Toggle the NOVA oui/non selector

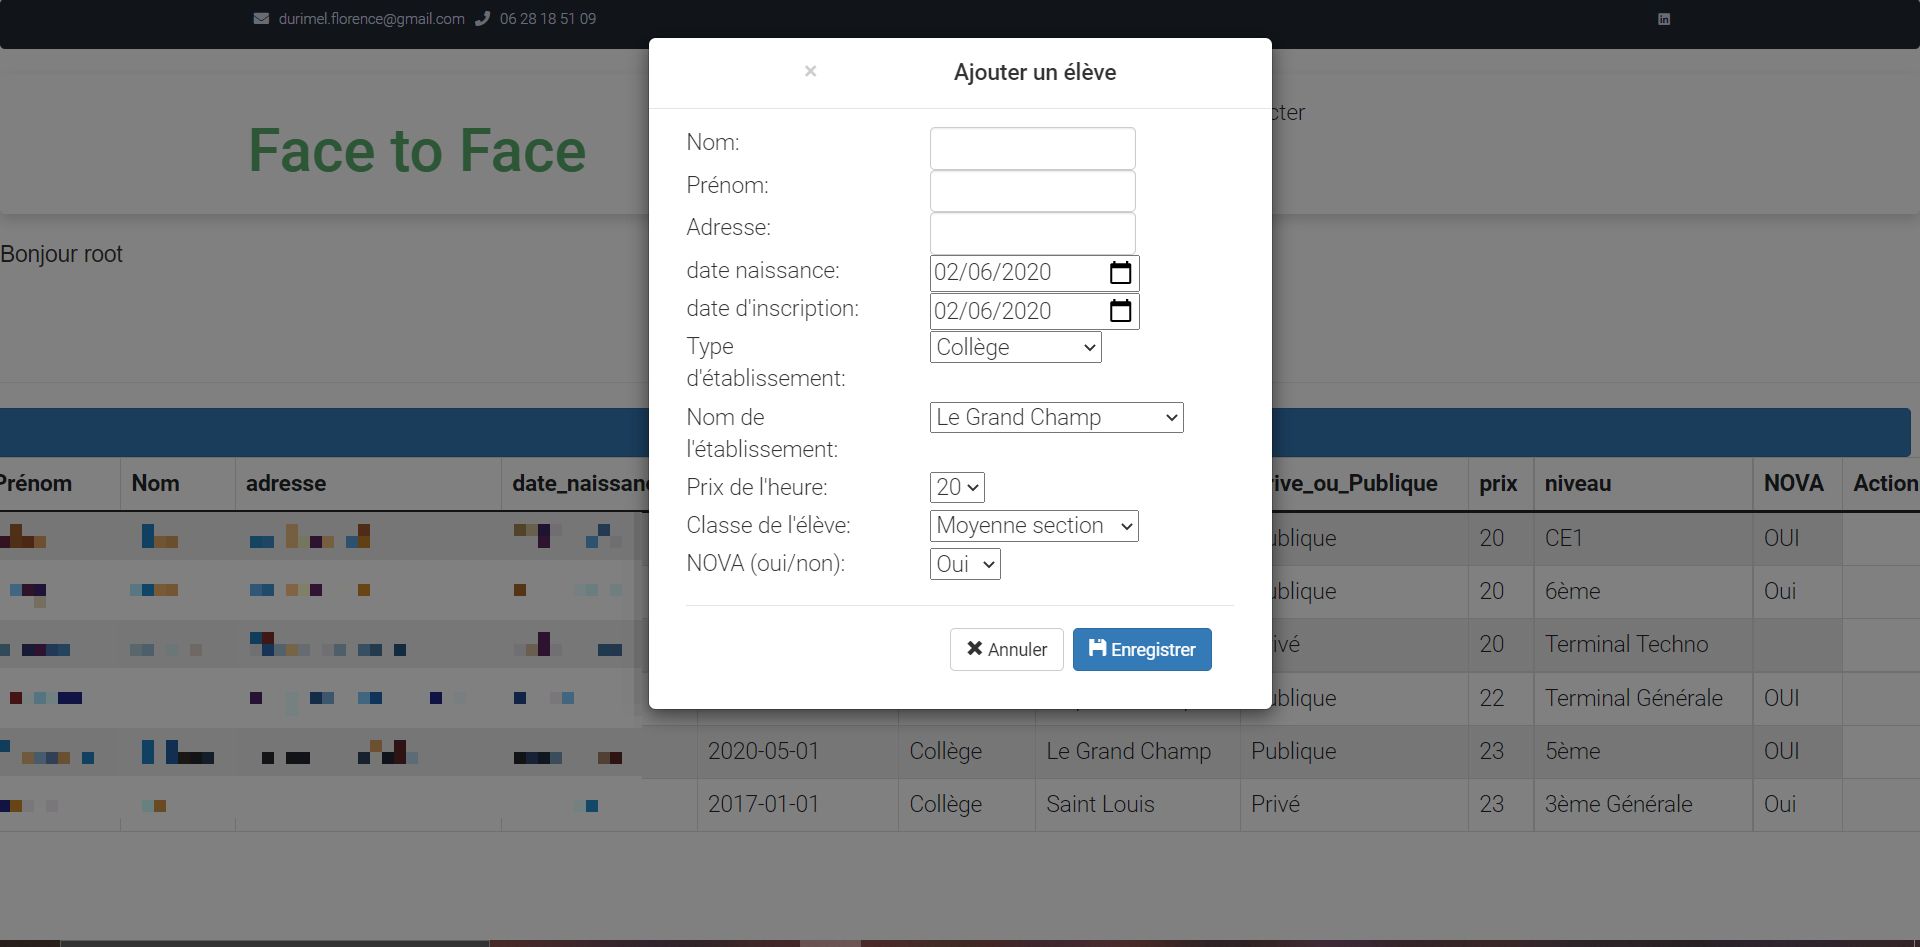point(965,564)
